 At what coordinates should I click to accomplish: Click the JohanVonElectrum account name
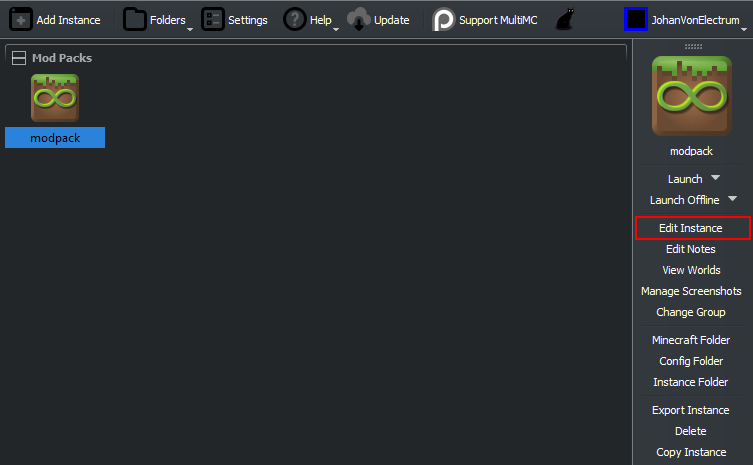click(x=695, y=20)
